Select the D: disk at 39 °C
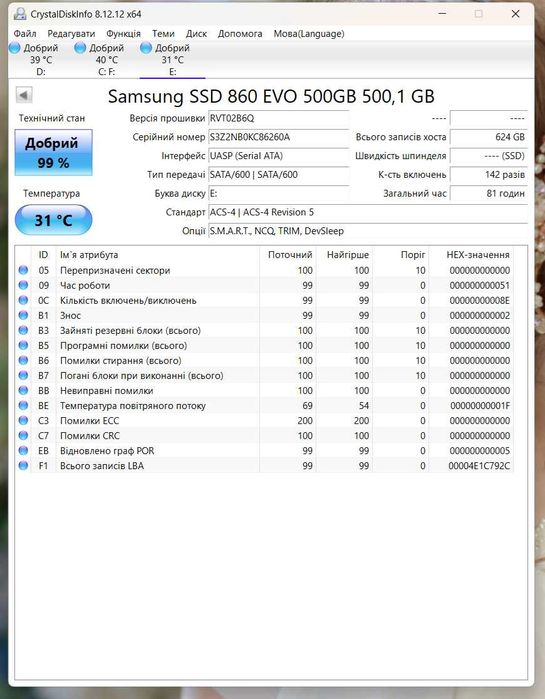This screenshot has height=699, width=545. point(34,59)
